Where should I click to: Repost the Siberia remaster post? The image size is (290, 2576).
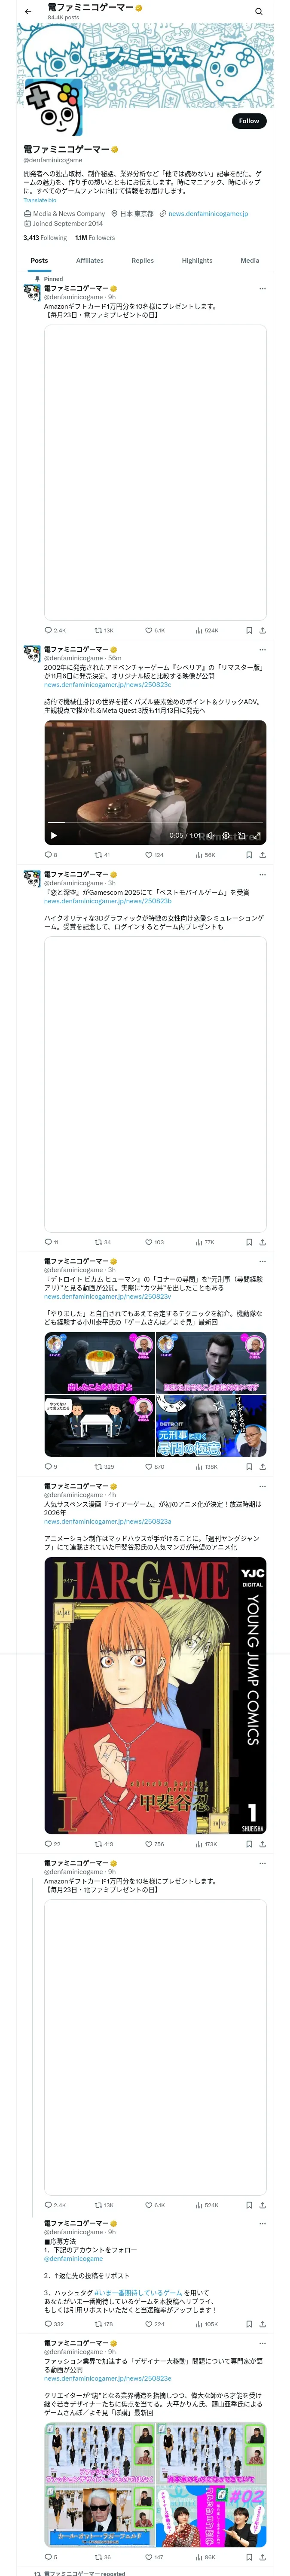coord(102,855)
